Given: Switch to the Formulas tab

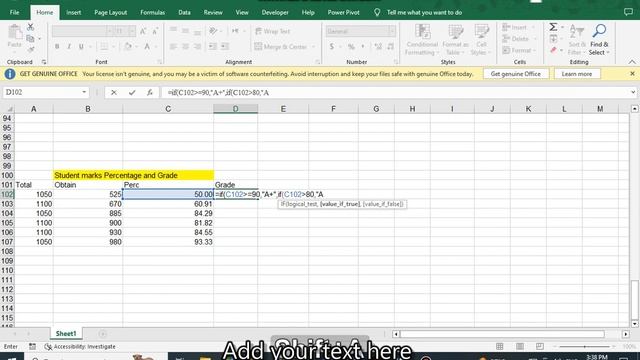Looking at the screenshot, I should [153, 12].
